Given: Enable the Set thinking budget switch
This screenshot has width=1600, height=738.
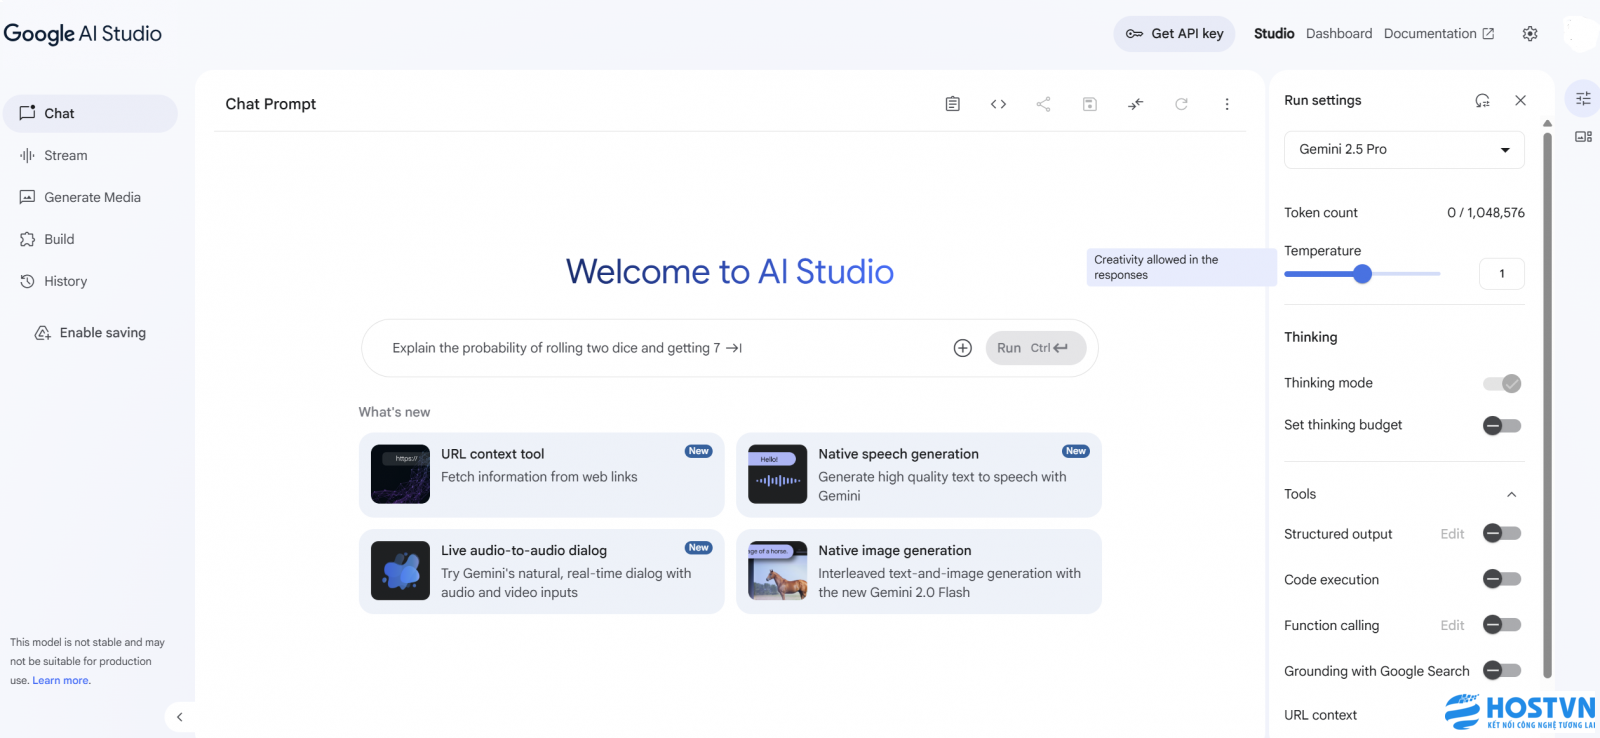Looking at the screenshot, I should coord(1502,426).
